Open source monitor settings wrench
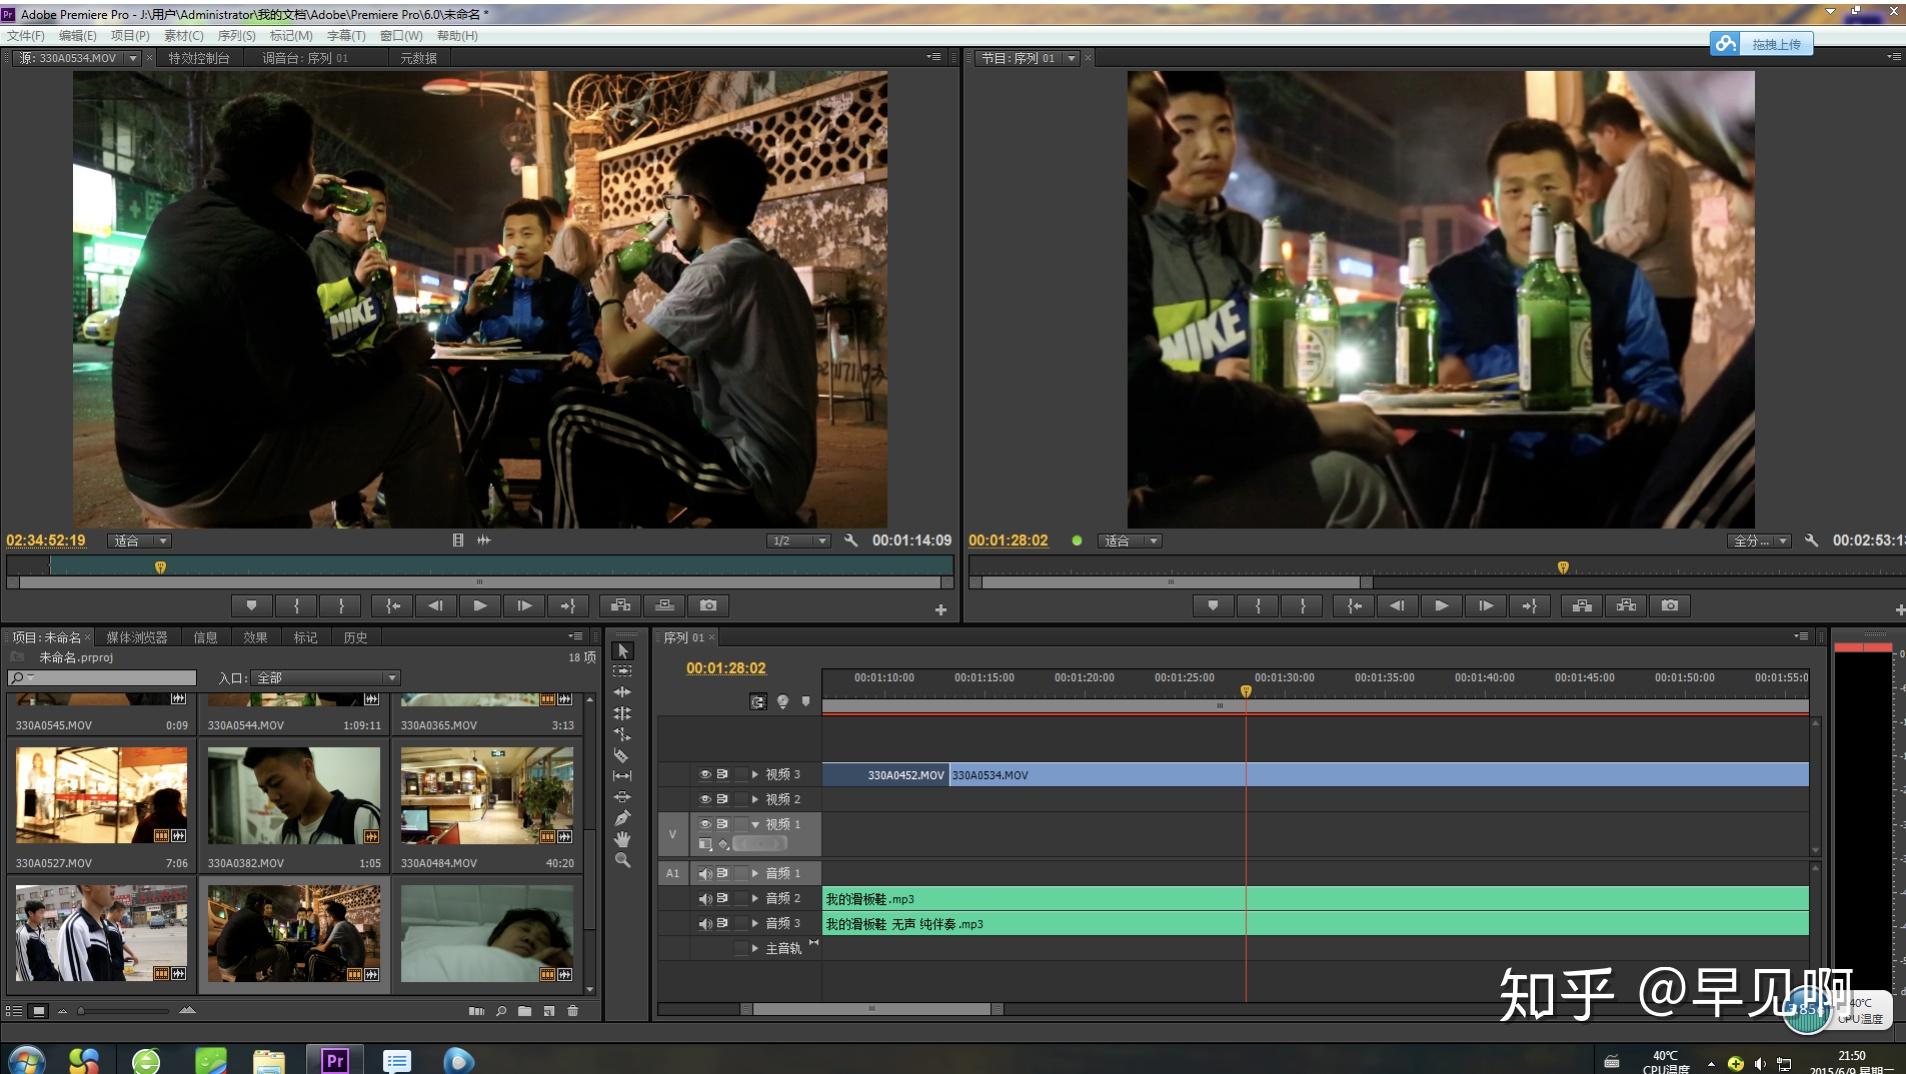The width and height of the screenshot is (1906, 1074). click(851, 541)
